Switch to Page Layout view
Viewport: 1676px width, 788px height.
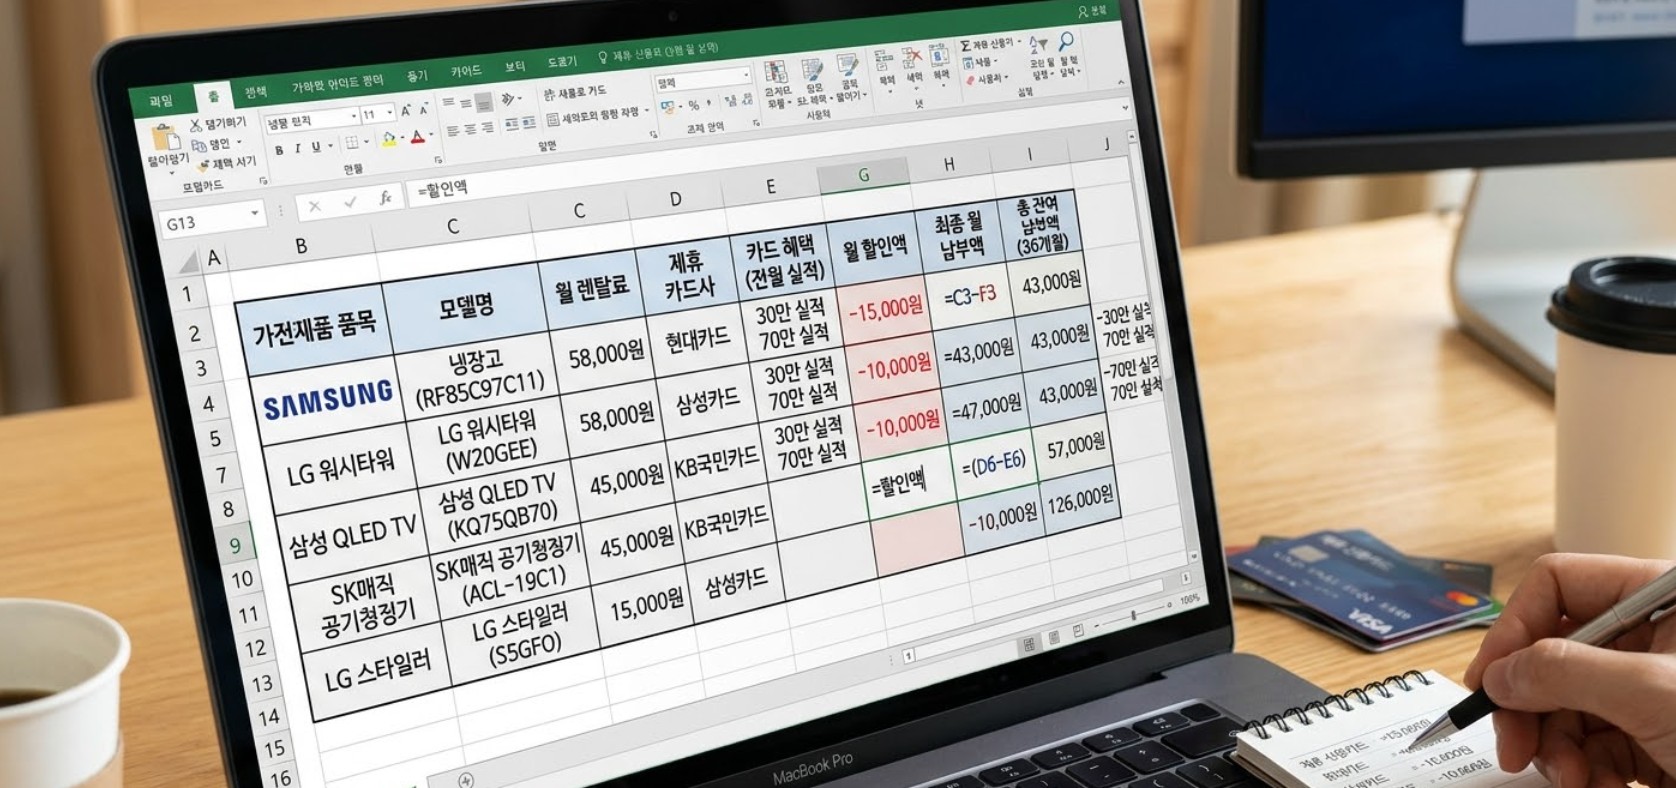[x=1054, y=637]
